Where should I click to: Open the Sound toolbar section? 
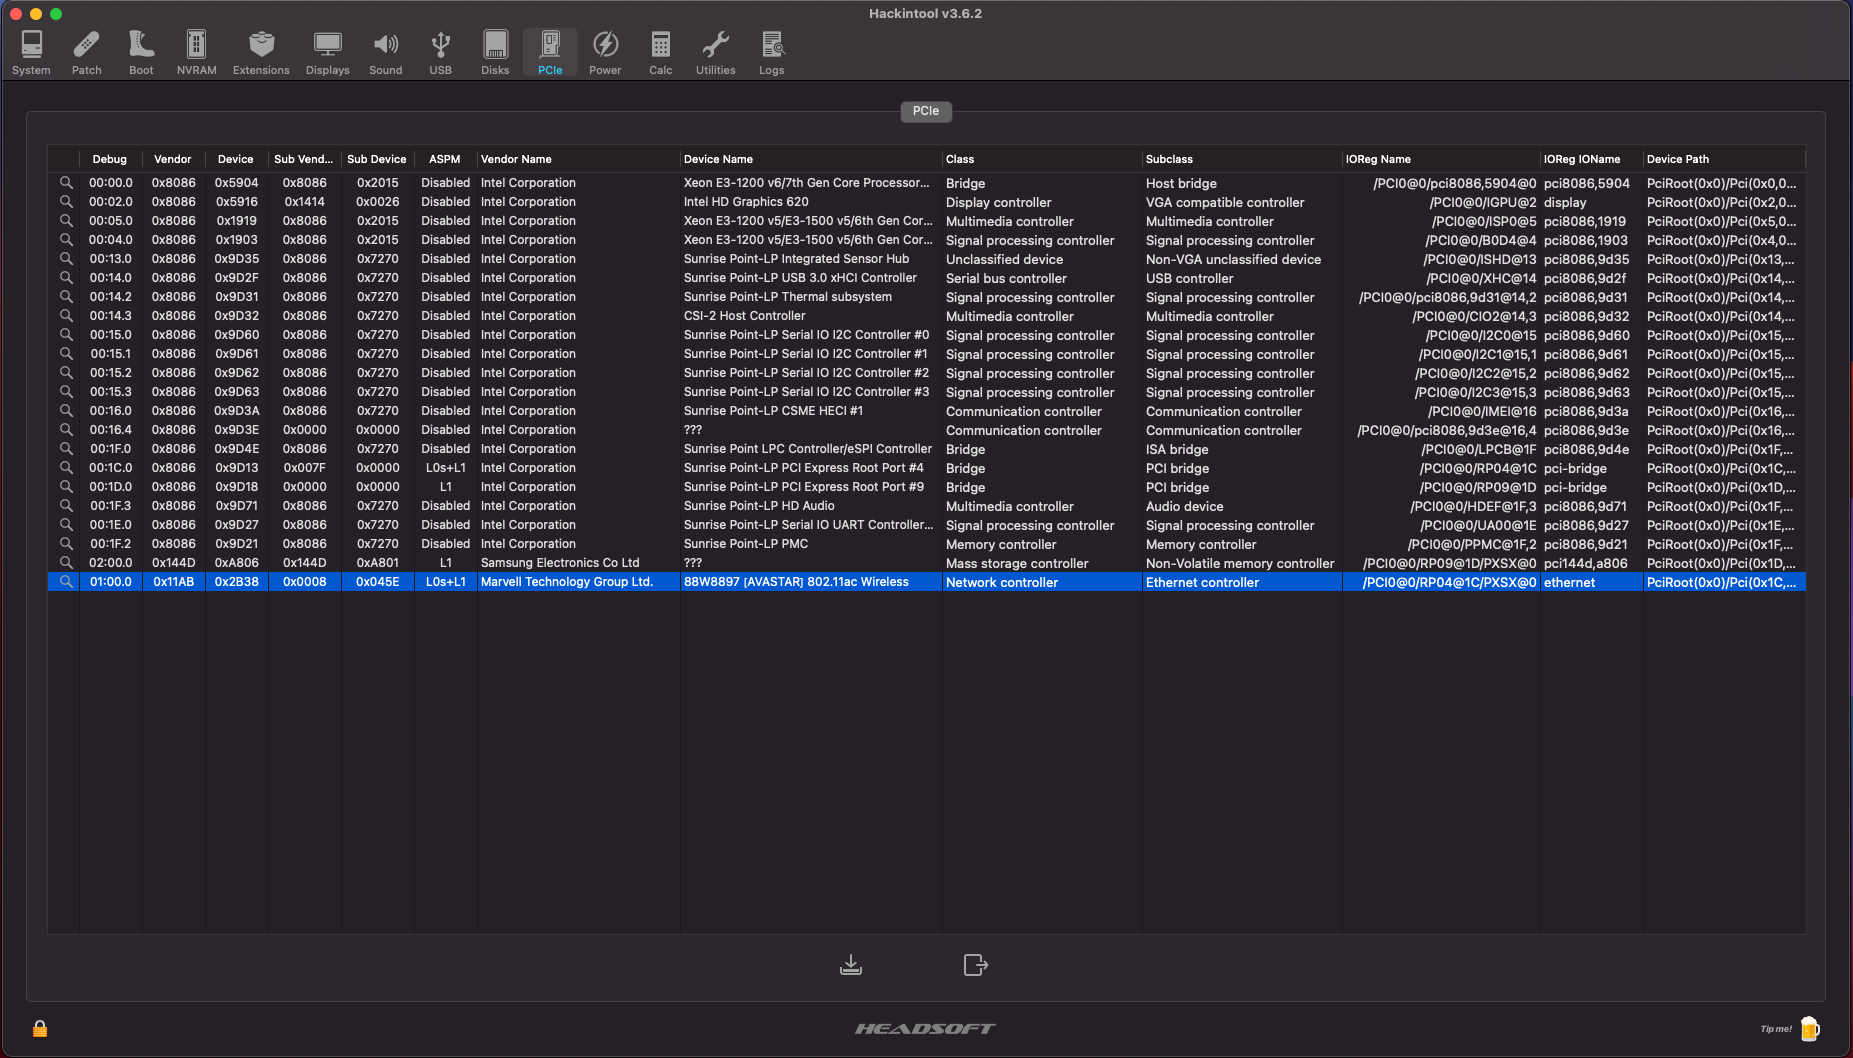[x=386, y=52]
